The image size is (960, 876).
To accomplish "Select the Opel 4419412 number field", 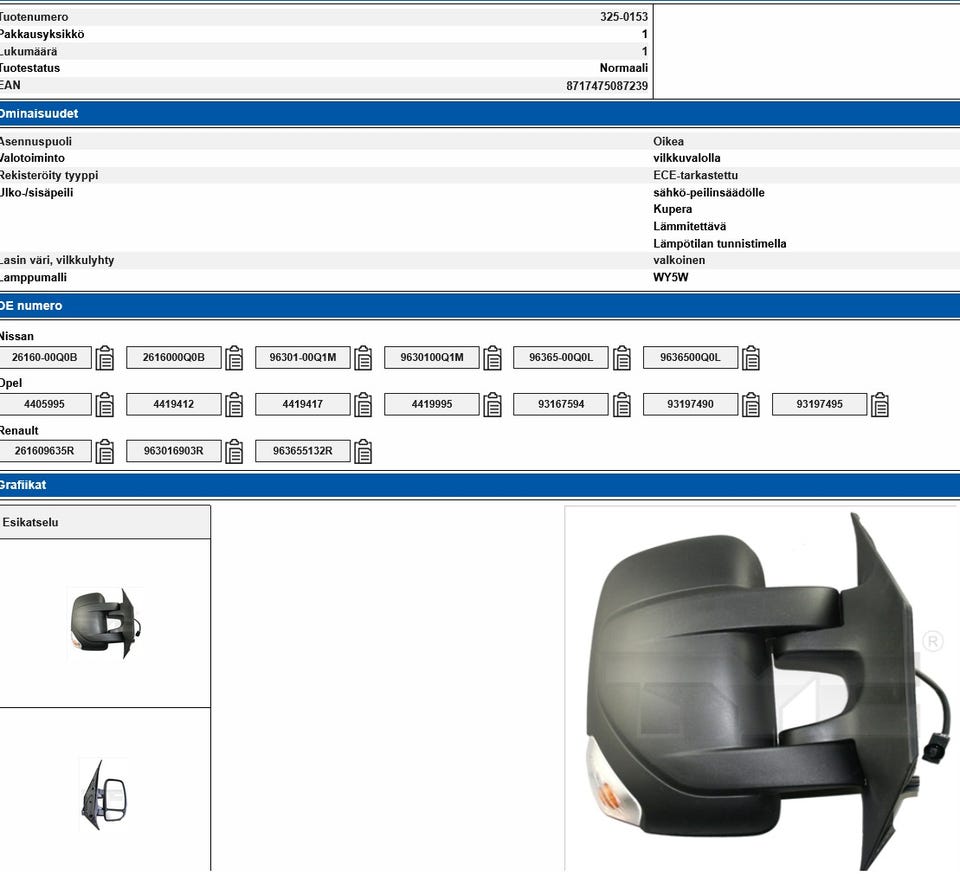I will point(174,404).
